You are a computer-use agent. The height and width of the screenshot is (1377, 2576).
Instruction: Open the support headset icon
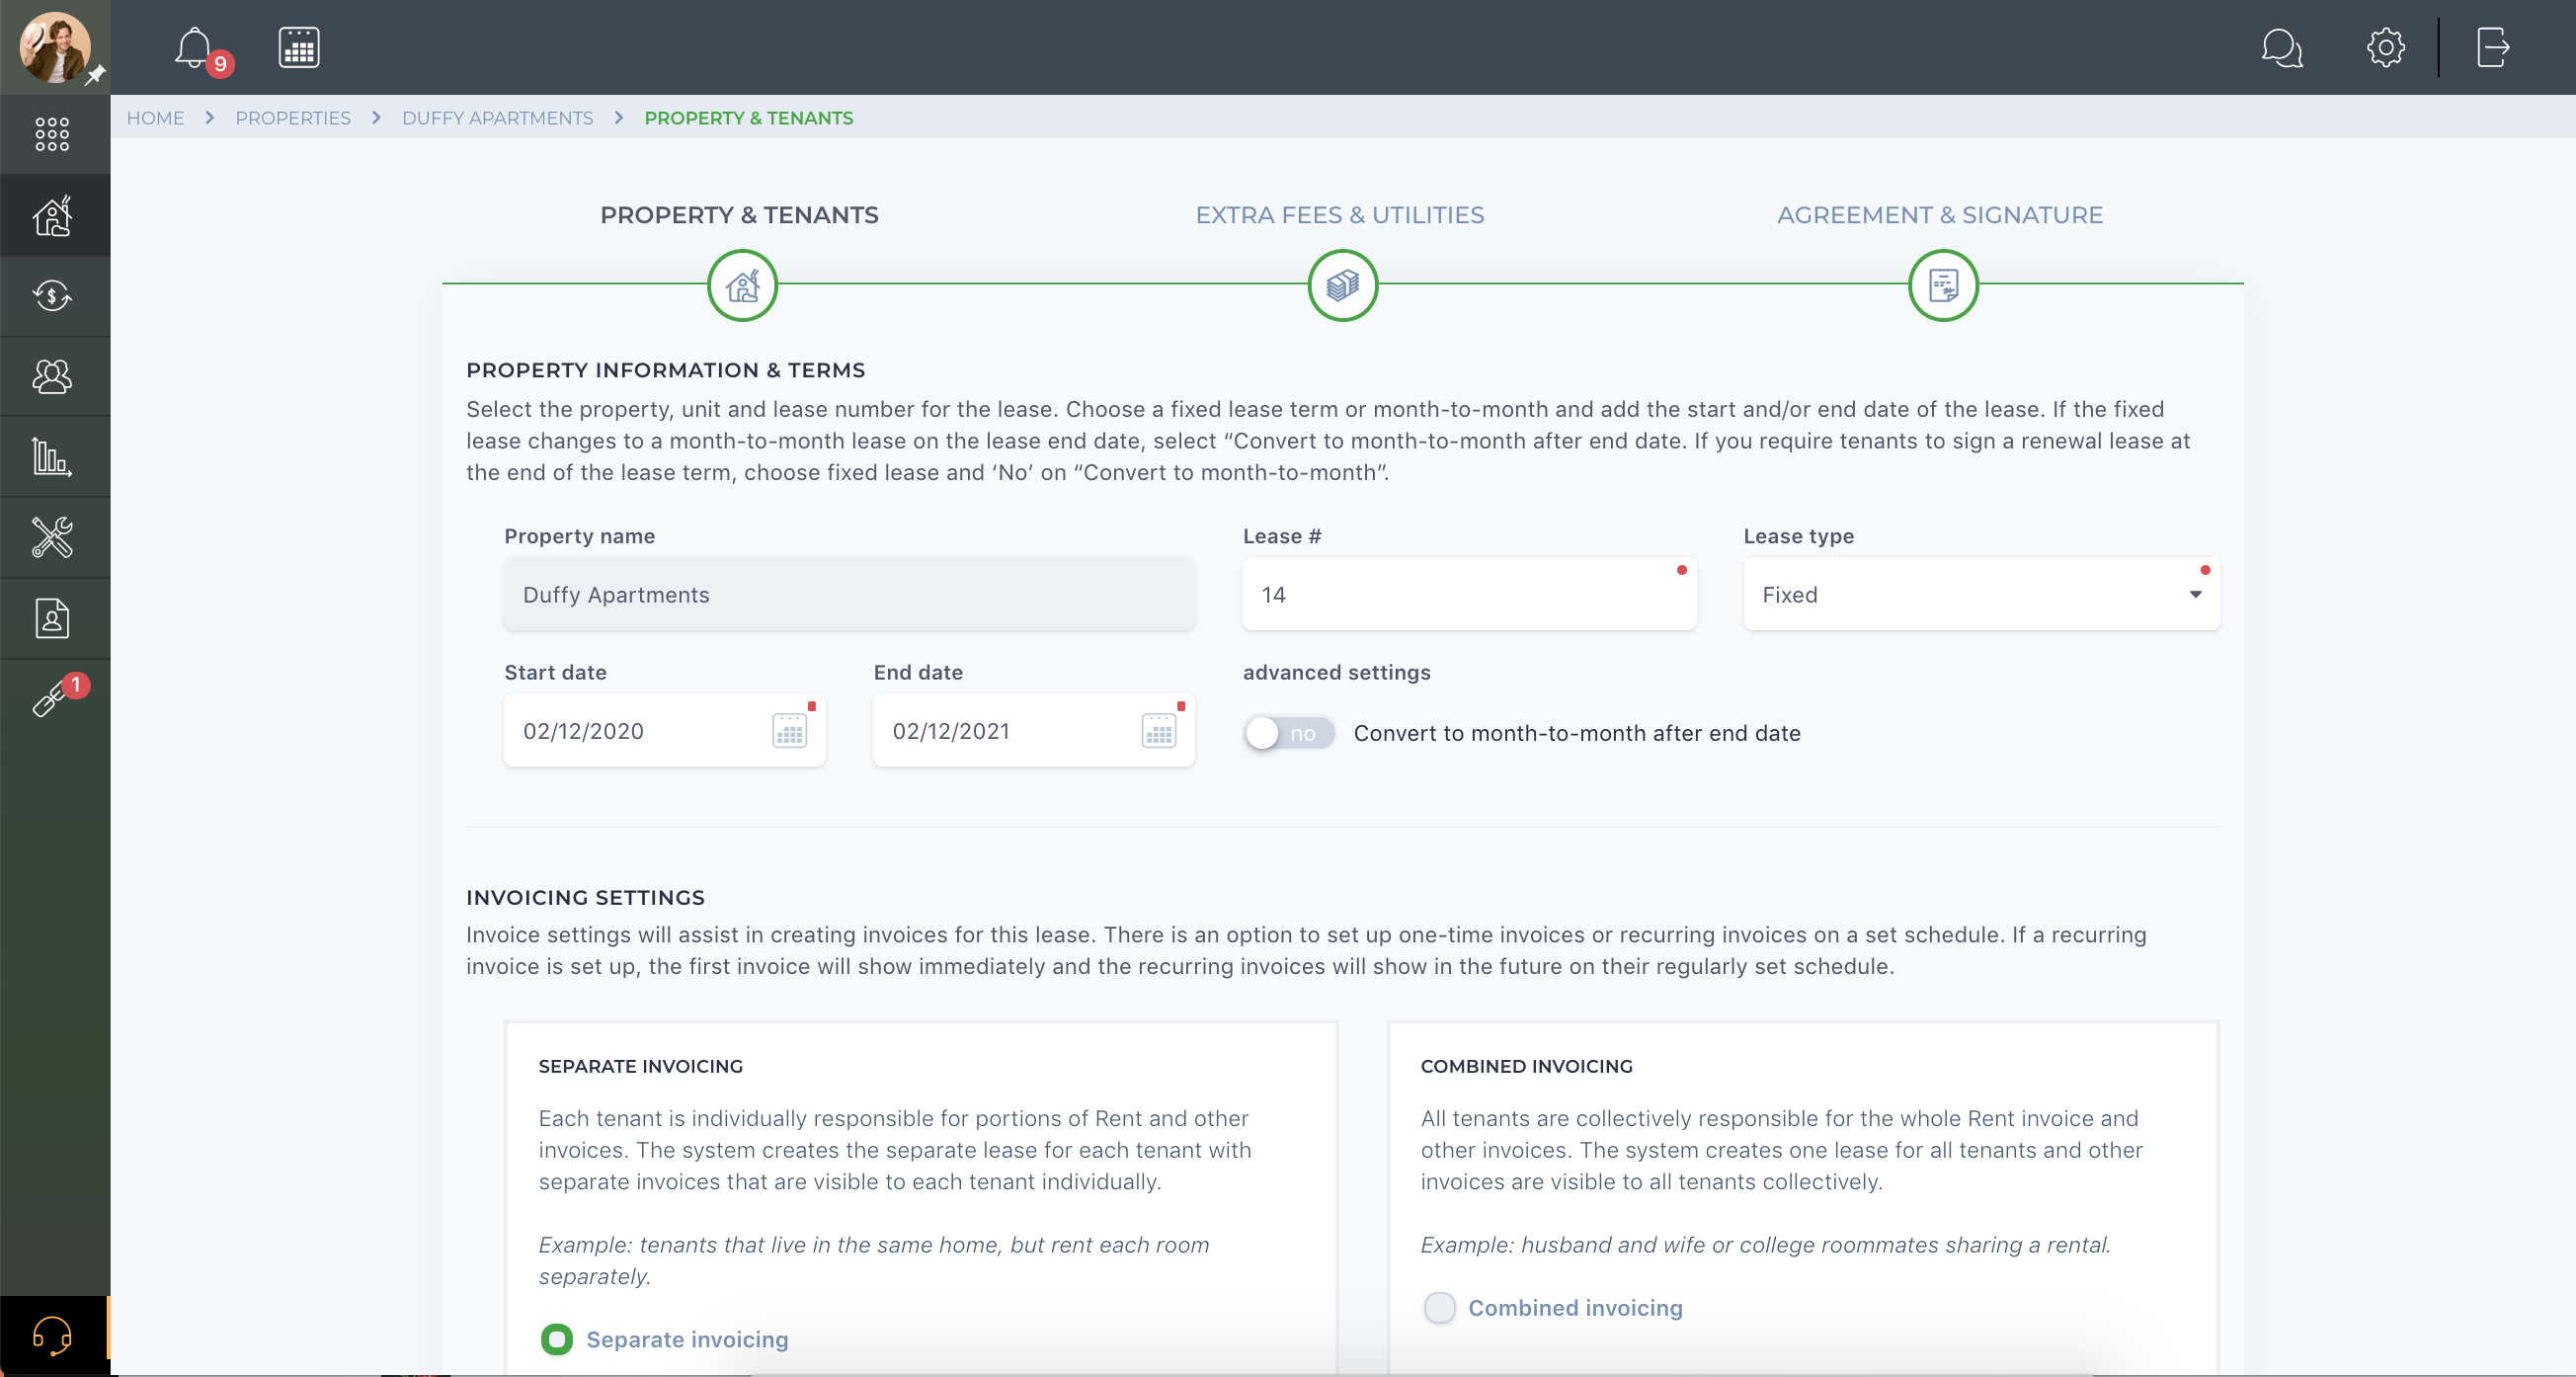(x=52, y=1334)
